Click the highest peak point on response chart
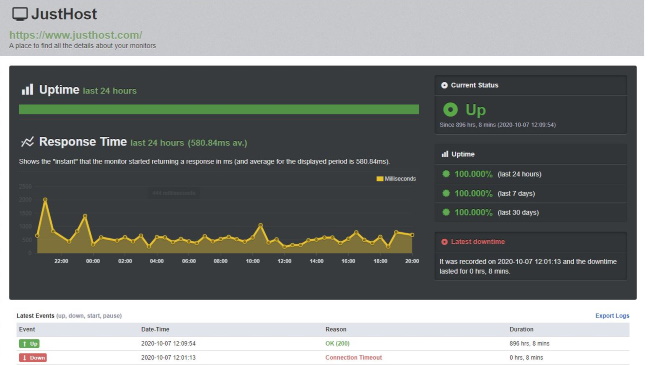 click(45, 200)
